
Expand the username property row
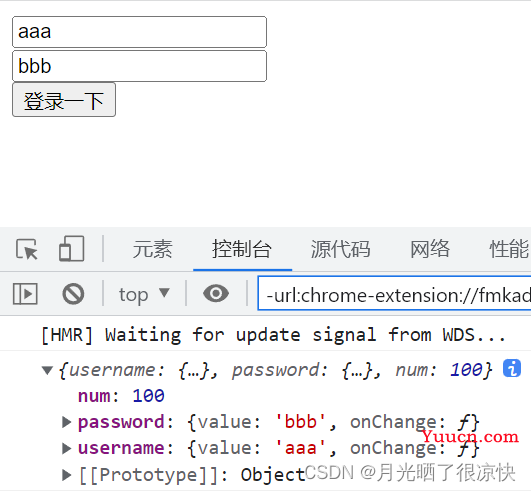(67, 448)
